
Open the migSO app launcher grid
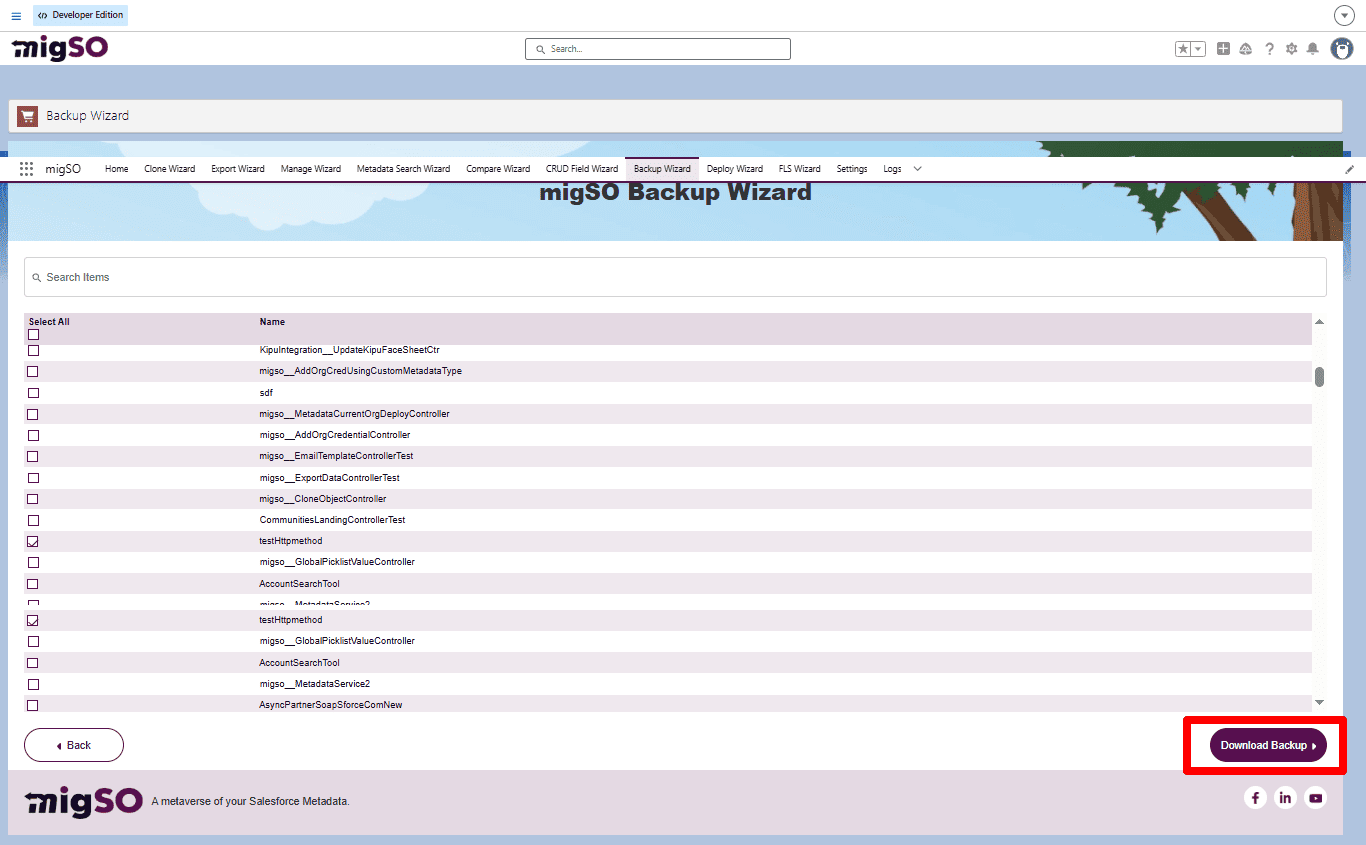pos(27,169)
